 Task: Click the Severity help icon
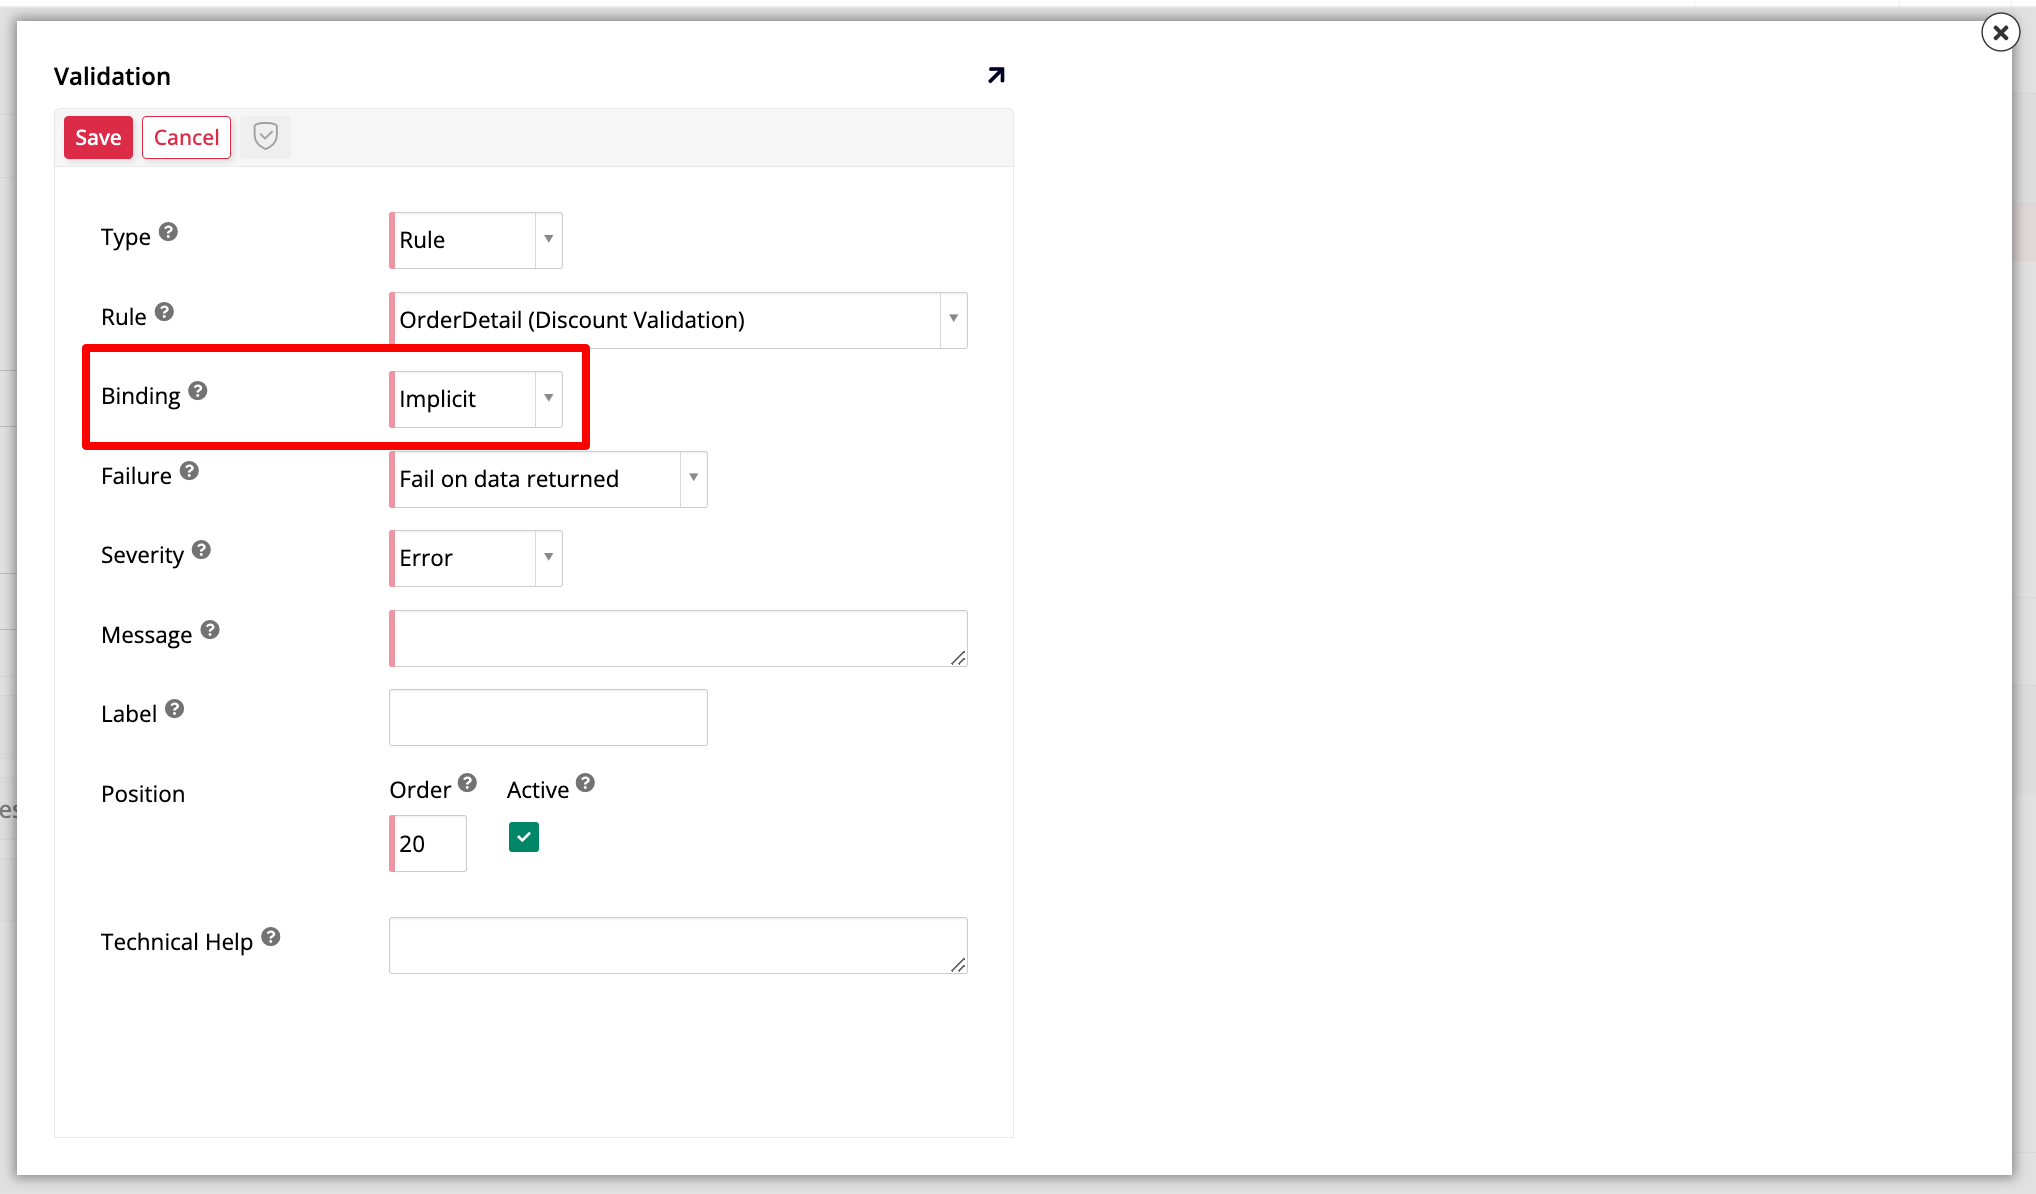click(x=201, y=550)
